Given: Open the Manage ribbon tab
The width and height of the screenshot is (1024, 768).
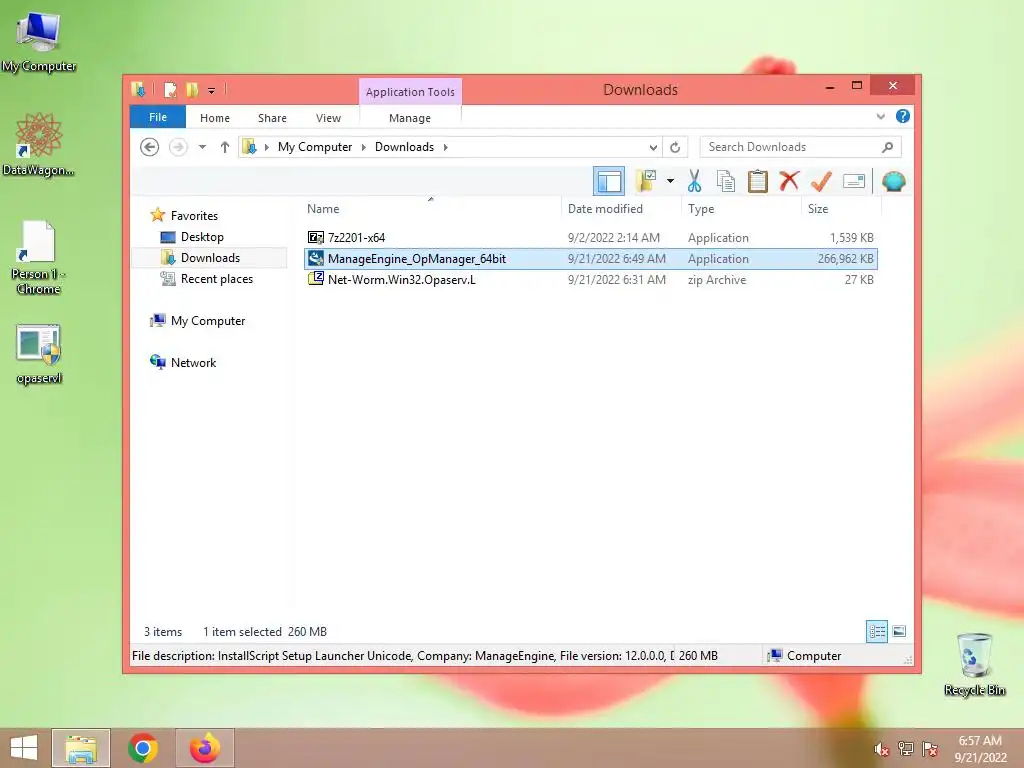Looking at the screenshot, I should 410,118.
